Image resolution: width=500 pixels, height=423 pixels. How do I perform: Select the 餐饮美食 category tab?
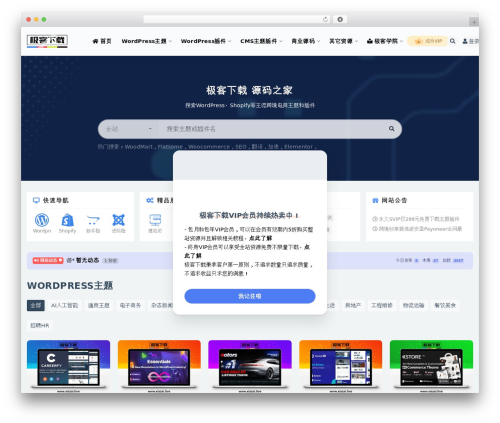(445, 305)
